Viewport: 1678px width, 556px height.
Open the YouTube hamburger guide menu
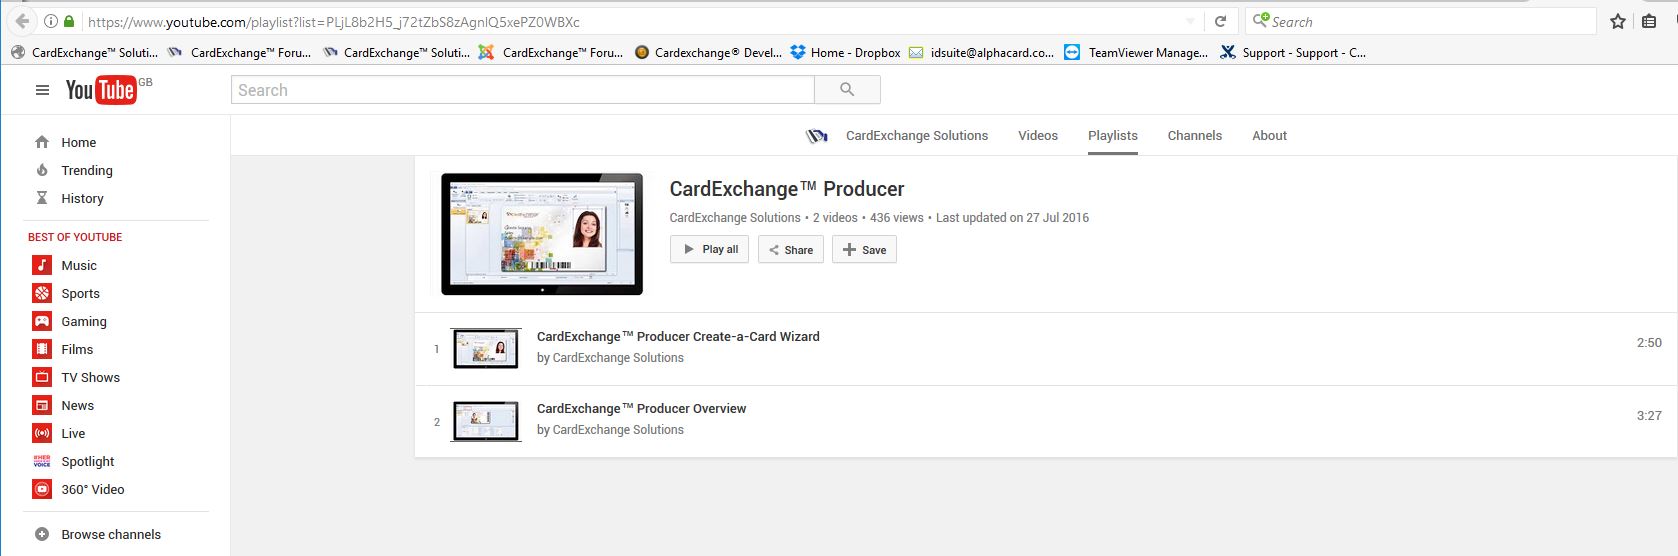coord(42,90)
